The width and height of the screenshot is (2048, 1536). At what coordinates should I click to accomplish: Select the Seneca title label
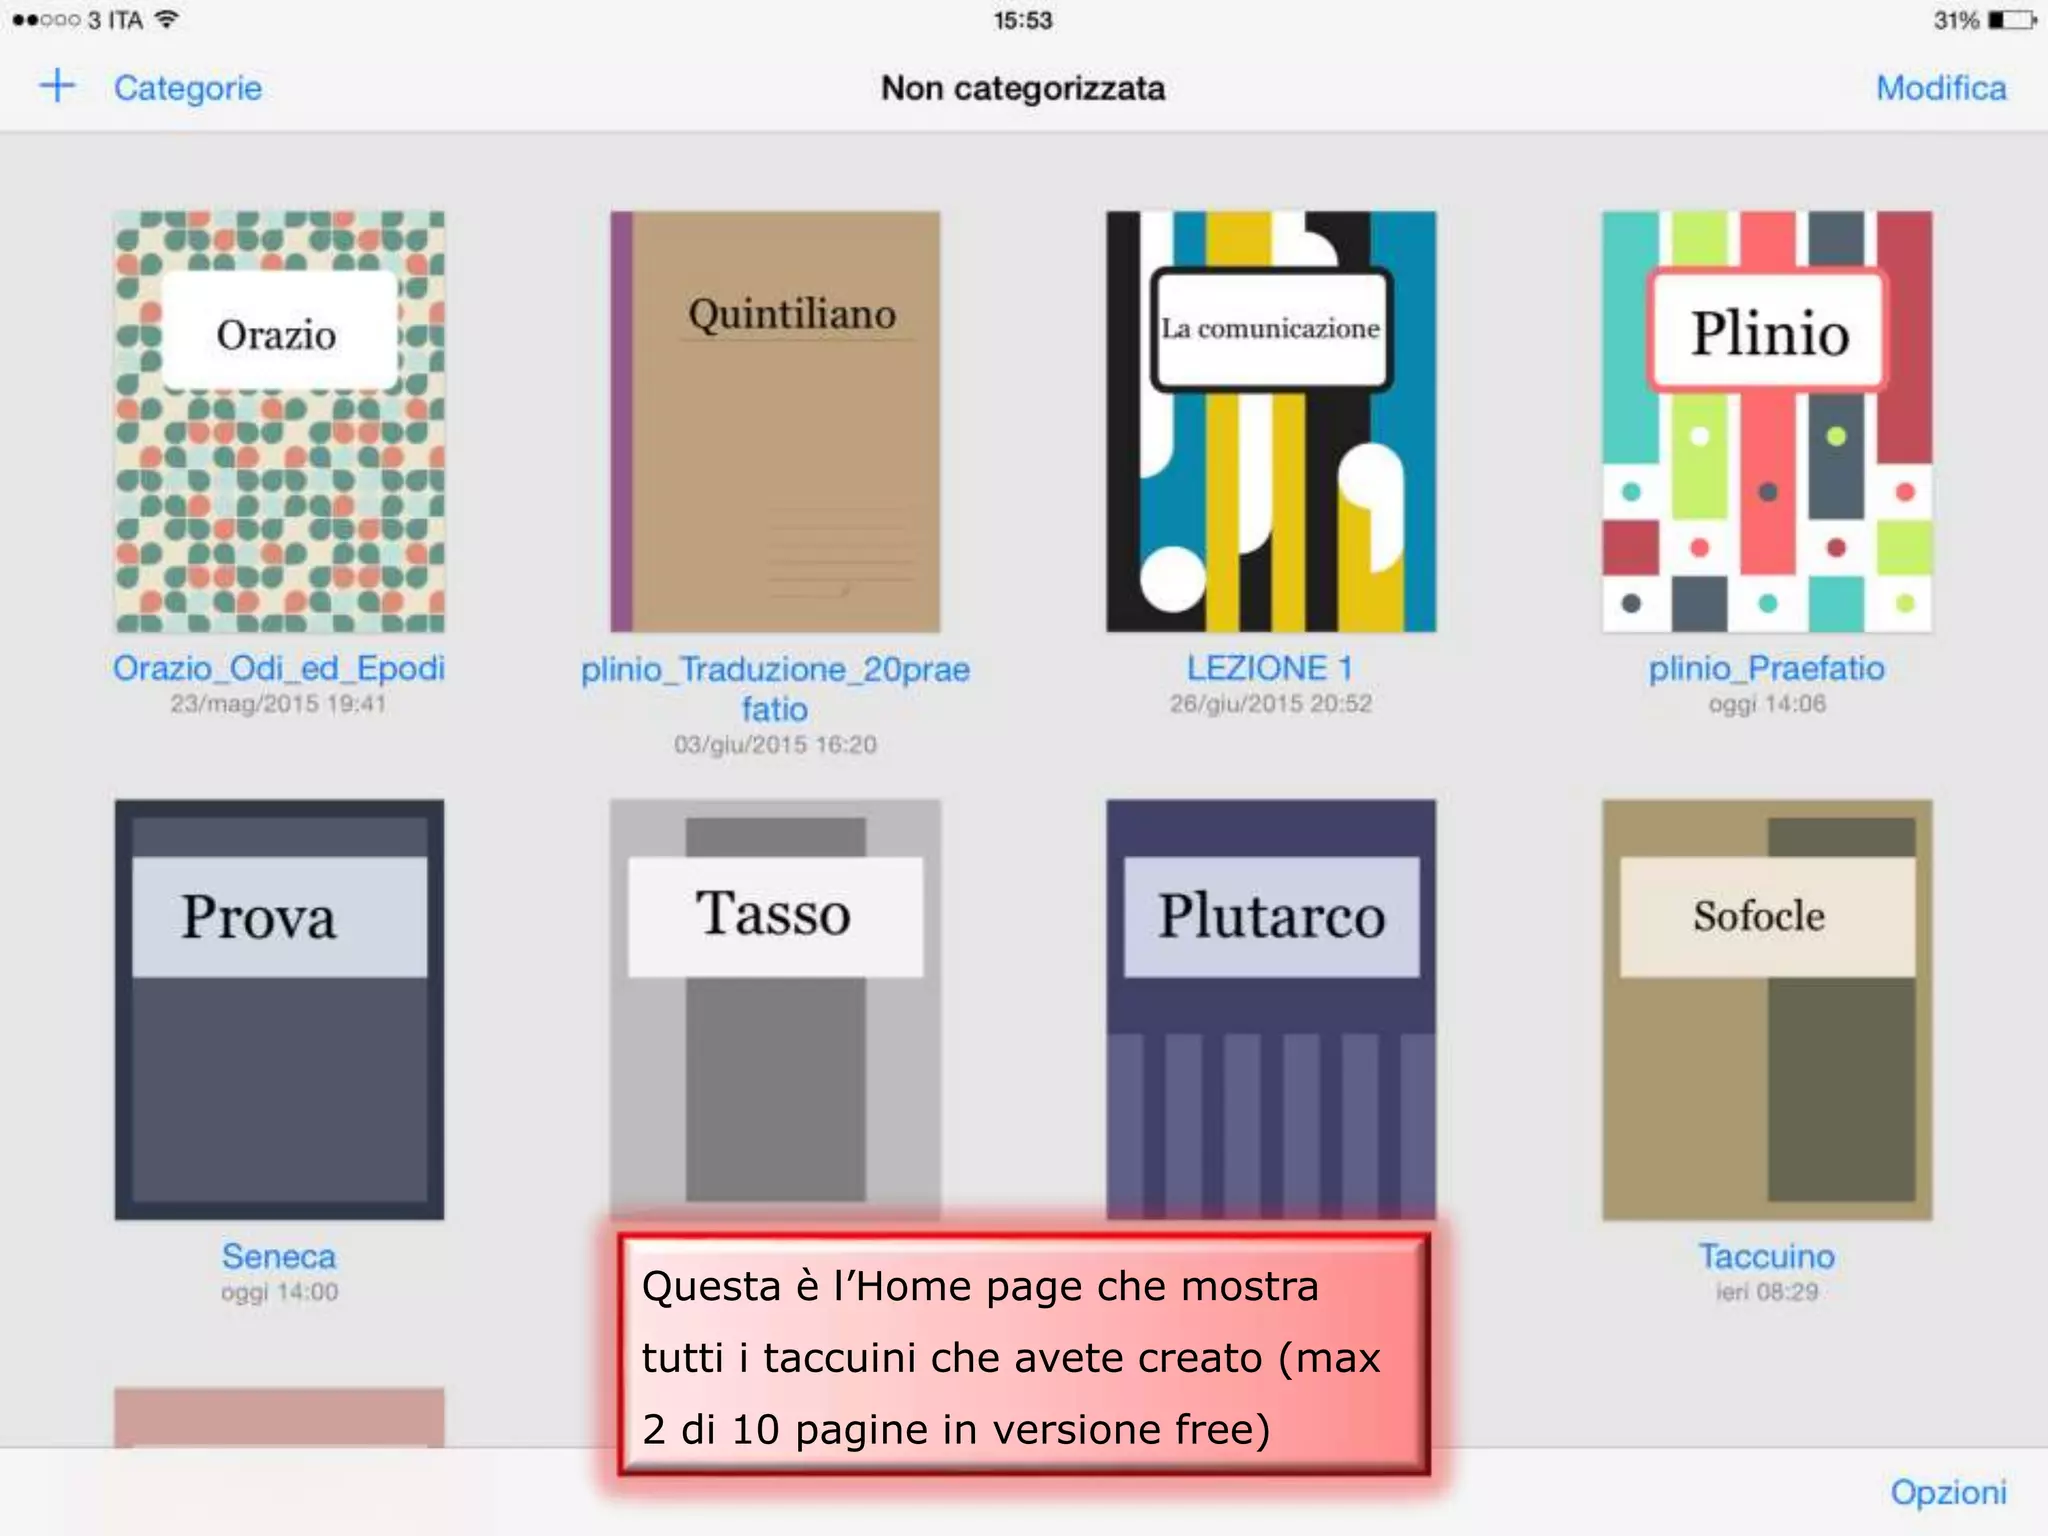tap(279, 1256)
